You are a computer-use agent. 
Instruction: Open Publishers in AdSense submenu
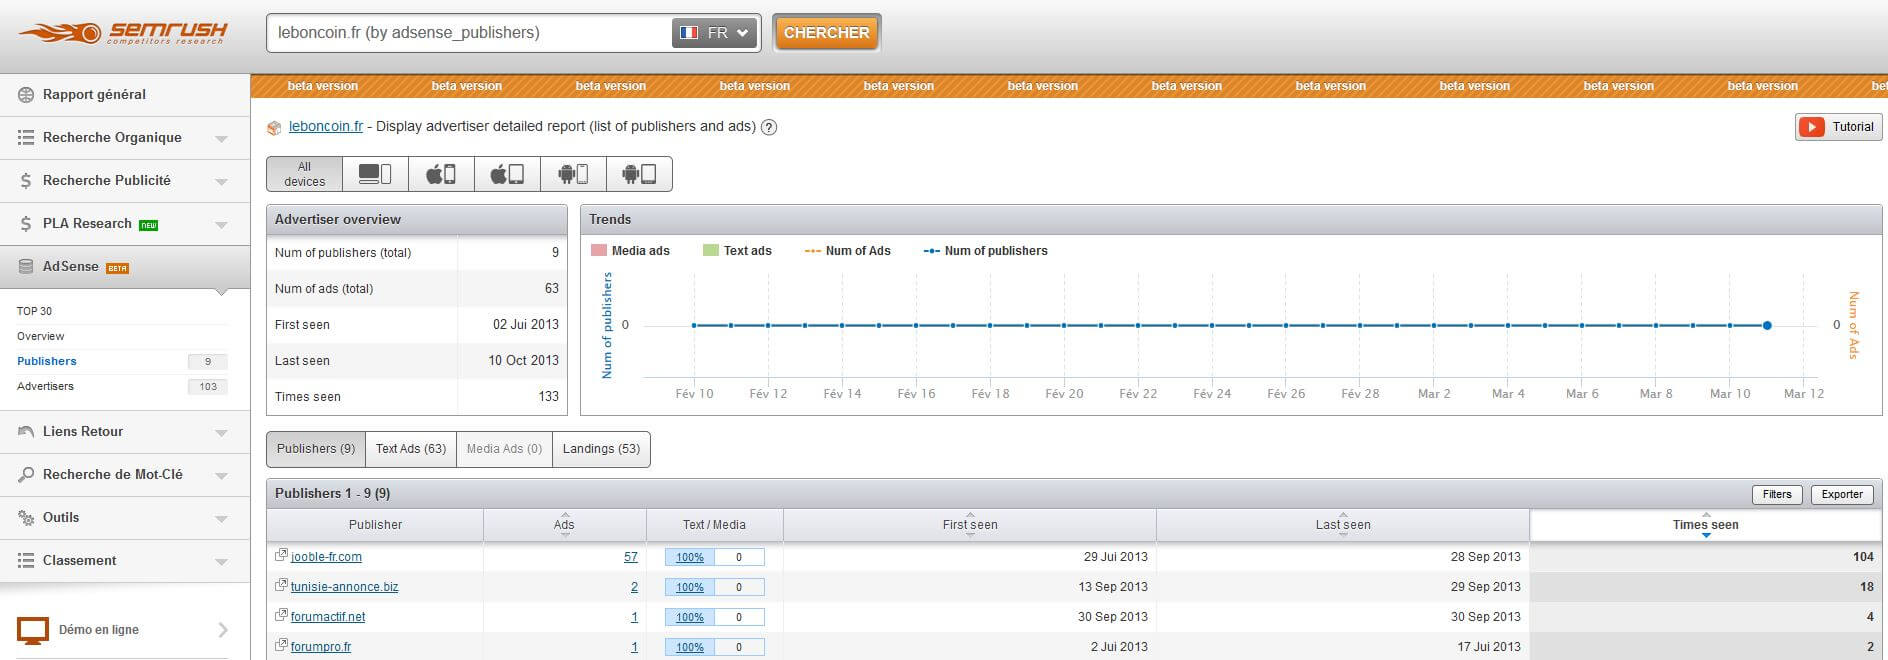coord(47,361)
